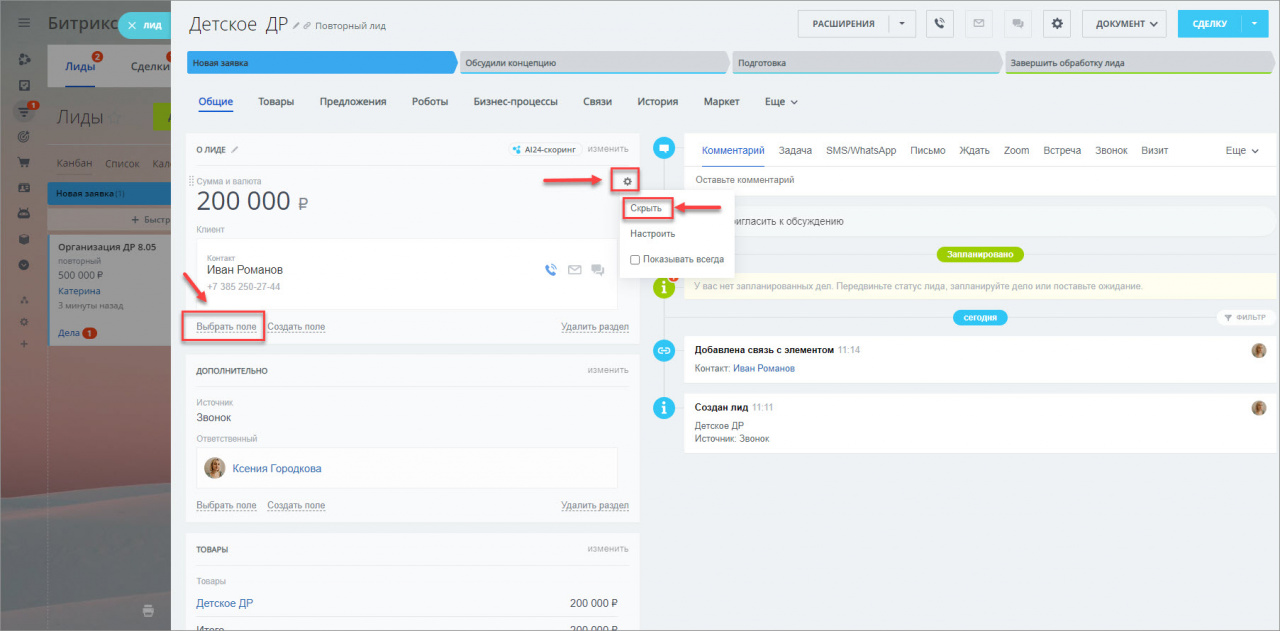Open the chat bubbles icon in header
The width and height of the screenshot is (1280, 631).
click(1017, 24)
